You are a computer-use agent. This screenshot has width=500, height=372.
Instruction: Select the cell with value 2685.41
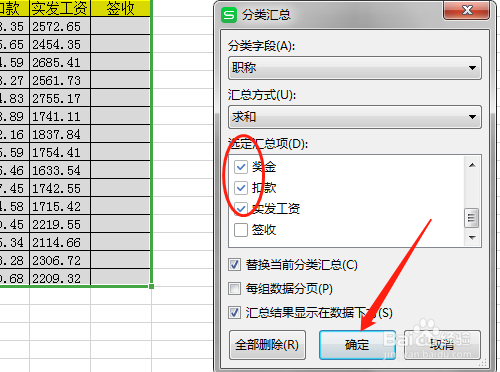[60, 62]
